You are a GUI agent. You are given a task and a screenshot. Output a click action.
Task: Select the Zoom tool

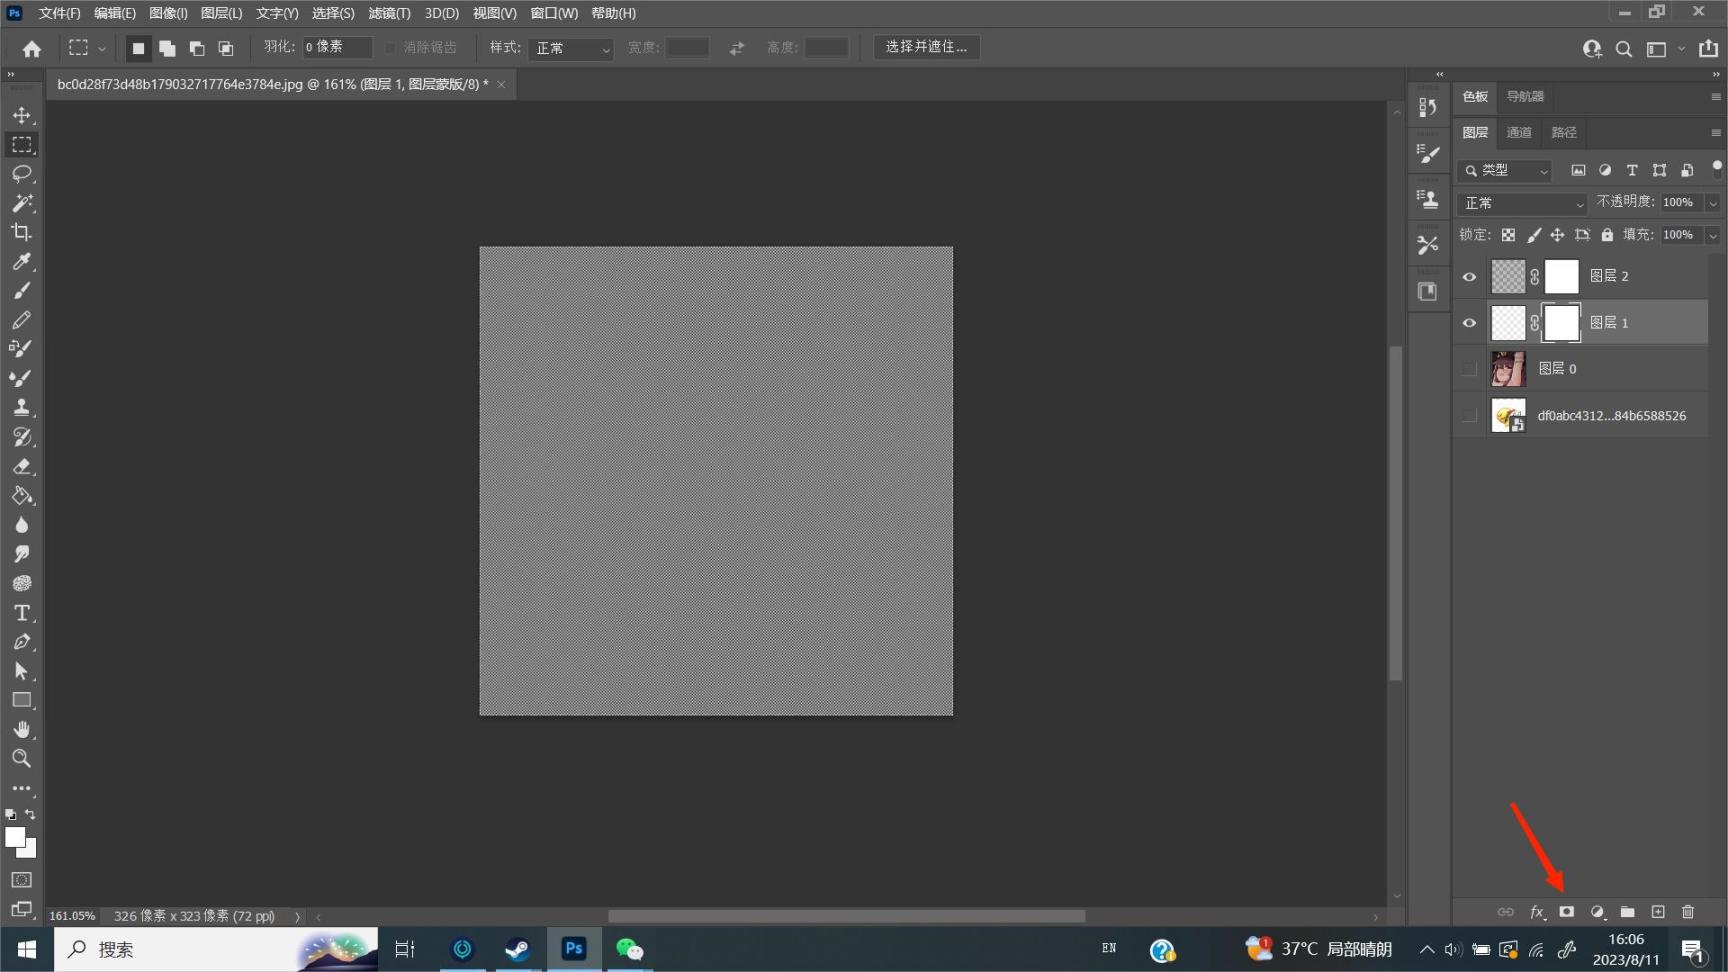22,758
